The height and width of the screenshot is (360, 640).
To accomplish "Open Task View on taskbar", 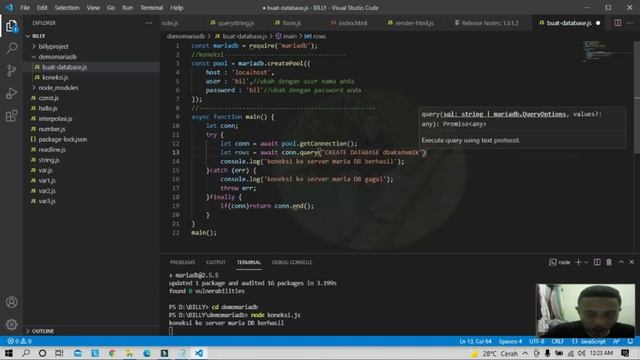I will click(59, 353).
